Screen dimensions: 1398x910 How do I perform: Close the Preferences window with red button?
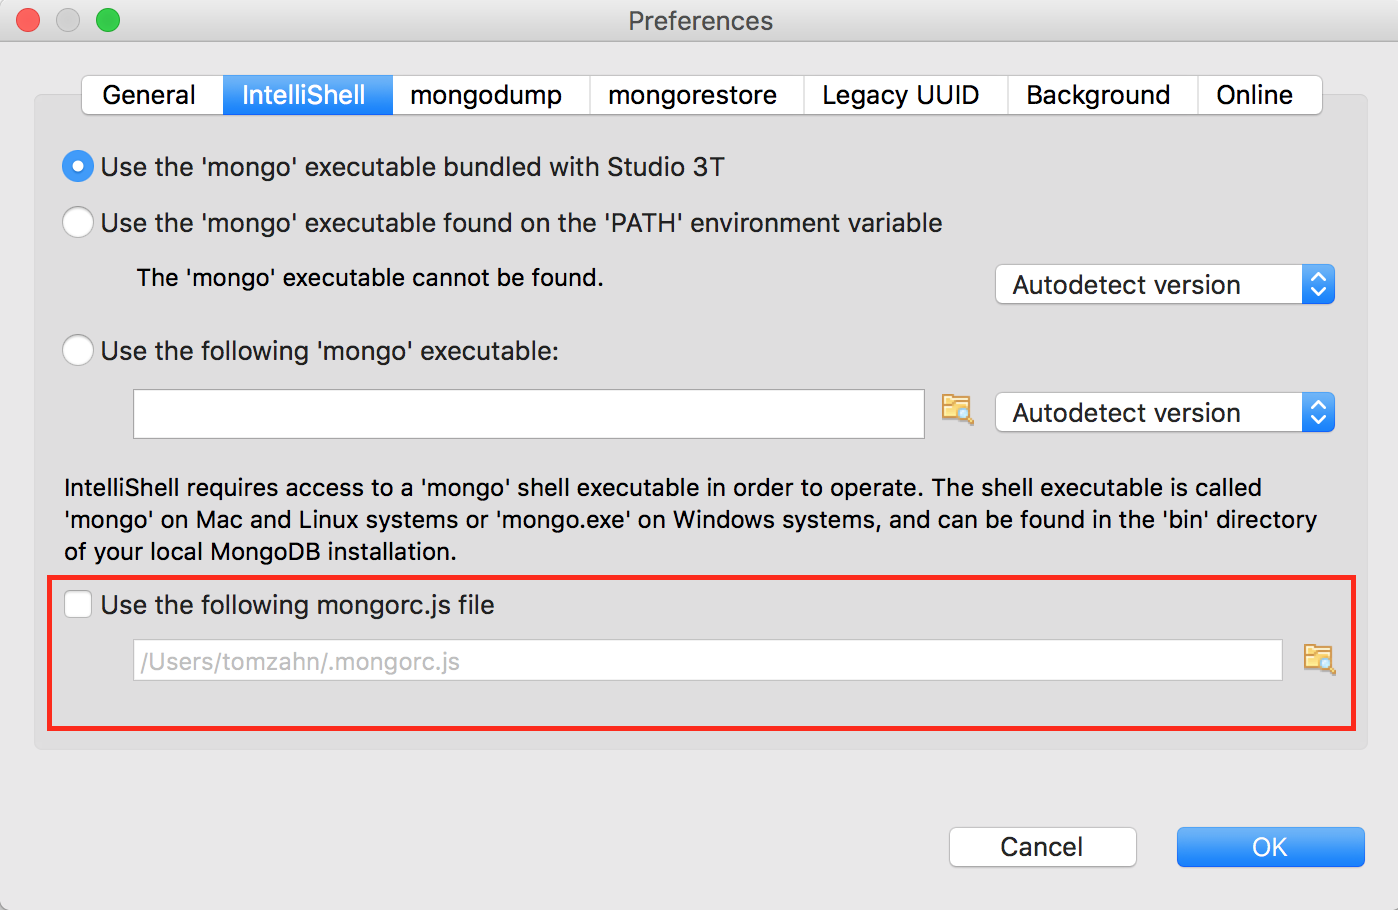[x=28, y=20]
